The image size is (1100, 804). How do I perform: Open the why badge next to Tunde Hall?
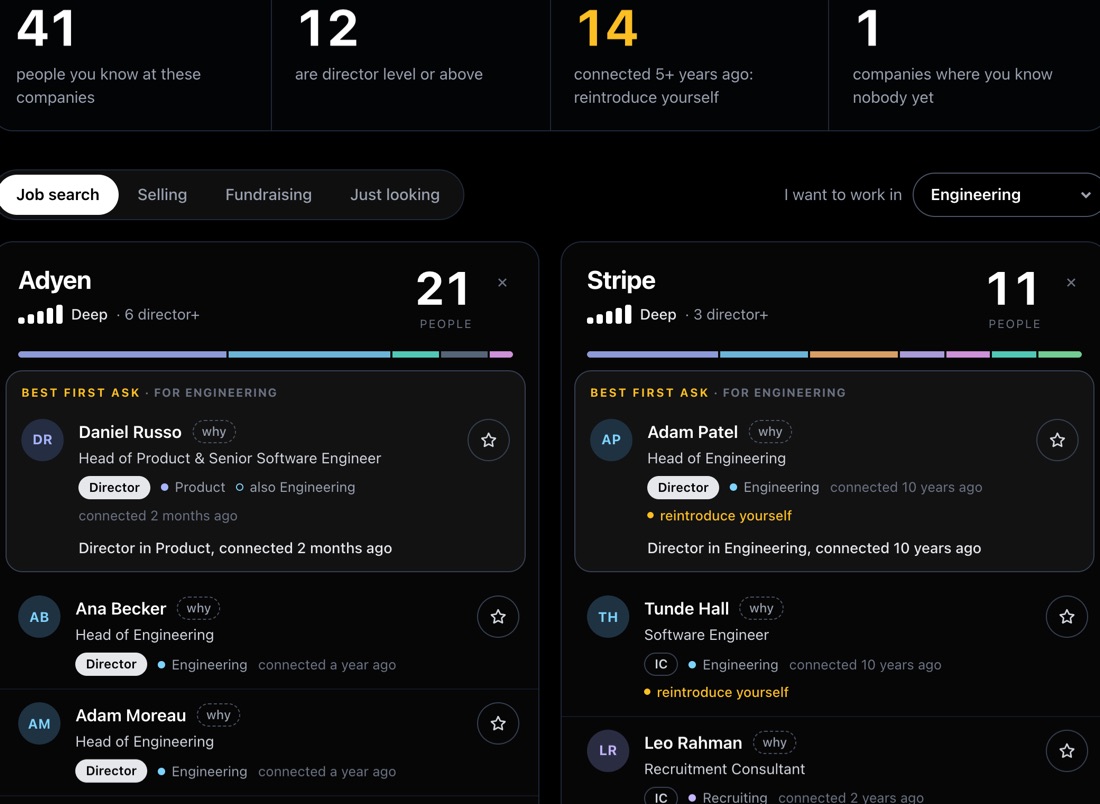[x=761, y=608]
